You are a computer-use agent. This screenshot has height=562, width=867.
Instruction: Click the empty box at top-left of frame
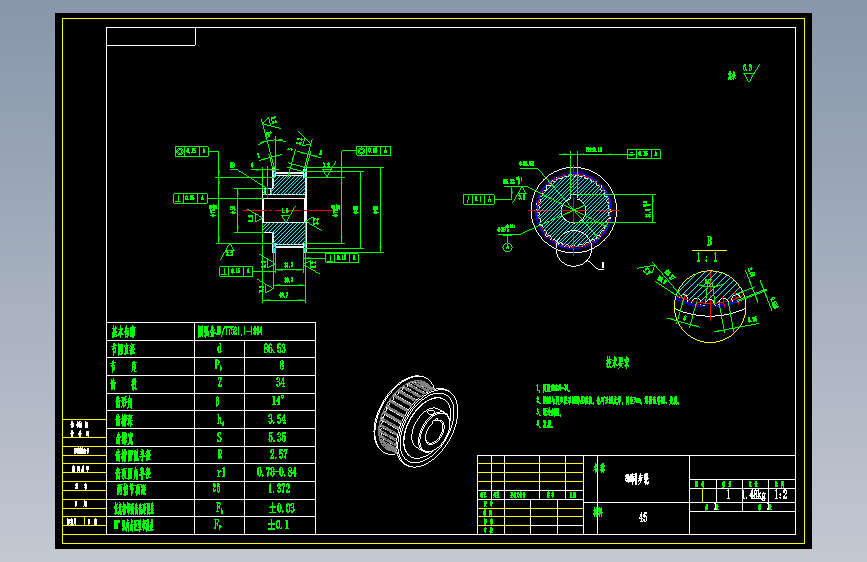(151, 37)
